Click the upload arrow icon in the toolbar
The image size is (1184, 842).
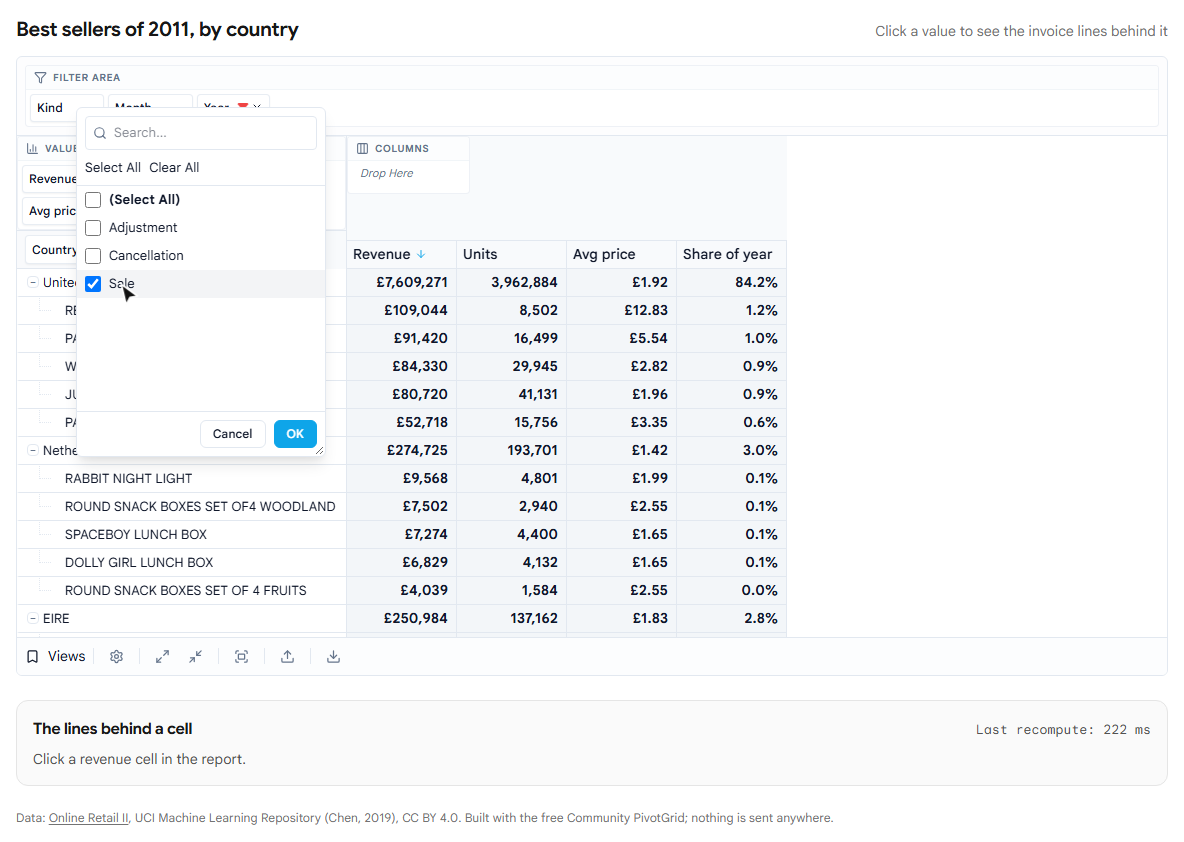click(x=288, y=656)
